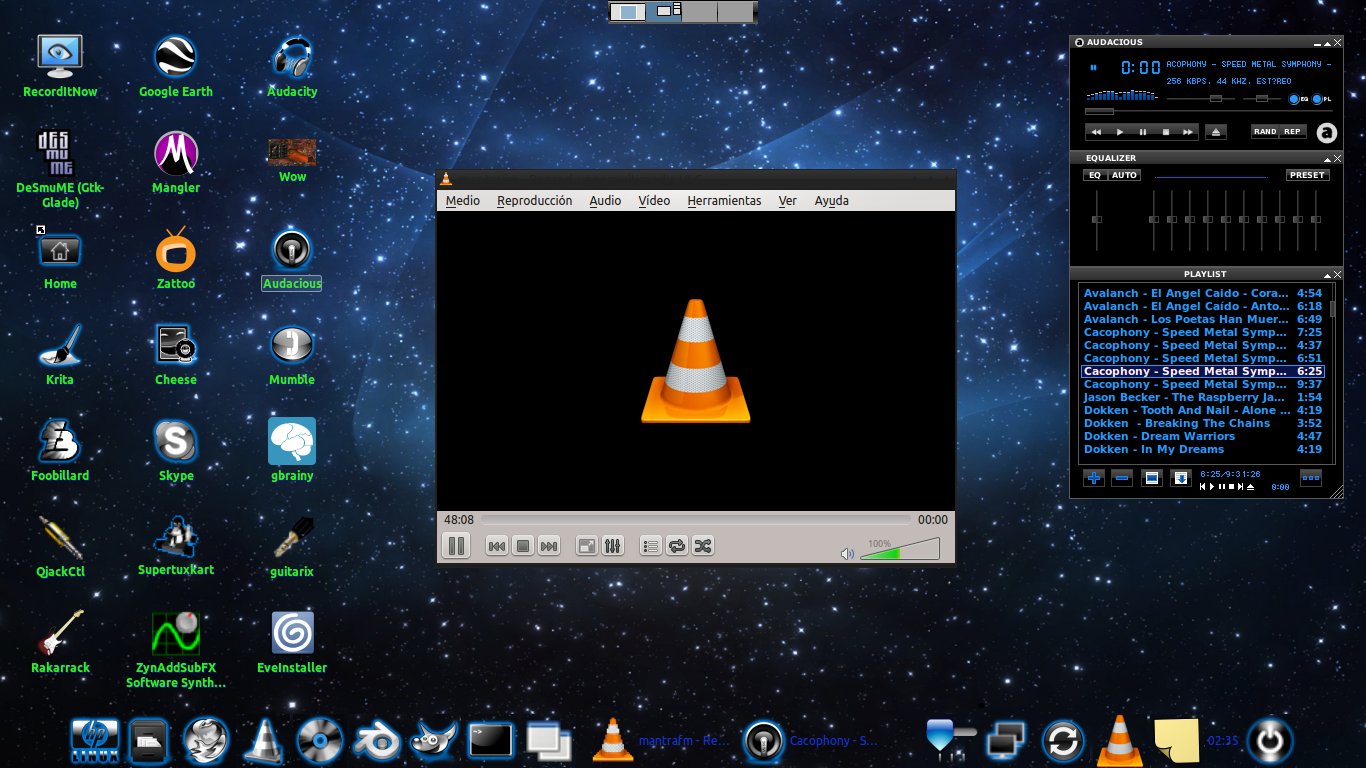Open the Audio menu in VLC
1366x768 pixels.
click(x=605, y=200)
